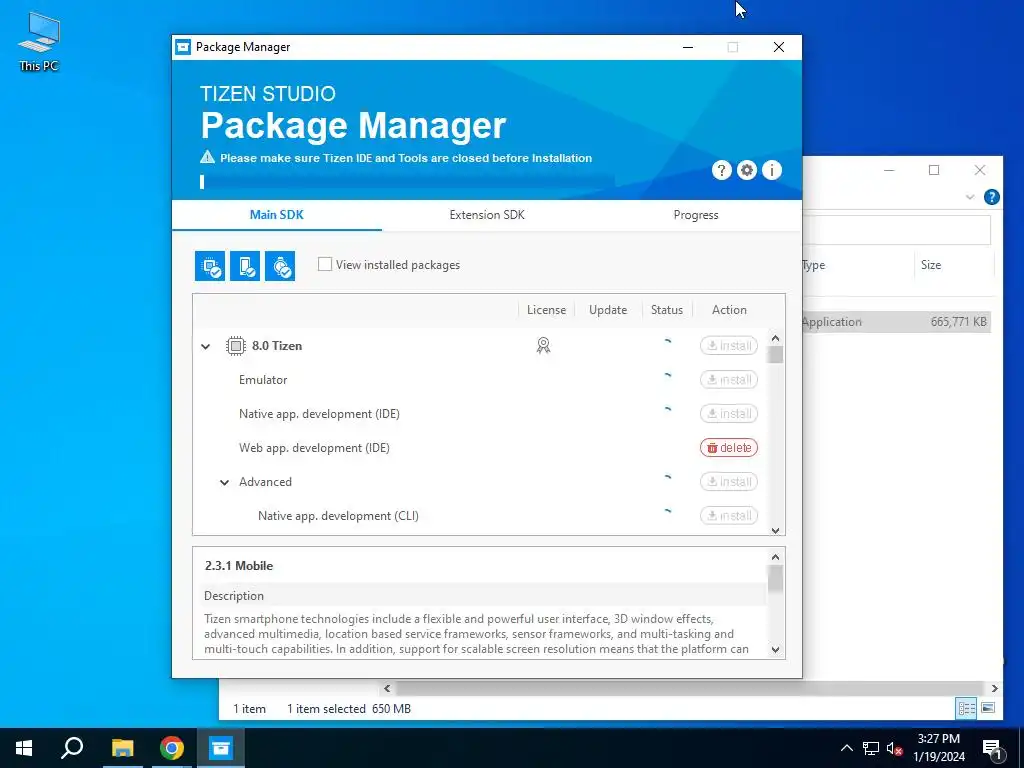Select the Emulator row
This screenshot has height=768, width=1024.
coord(480,379)
